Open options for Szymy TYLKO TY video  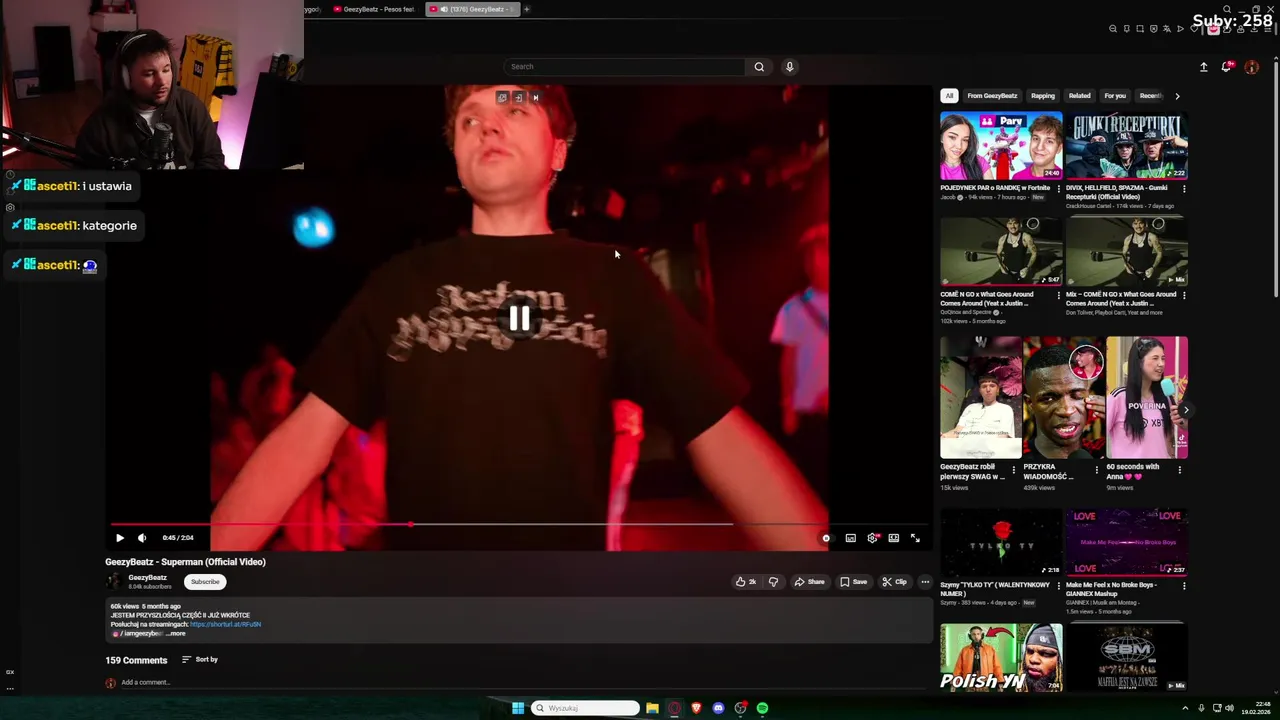[1059, 585]
